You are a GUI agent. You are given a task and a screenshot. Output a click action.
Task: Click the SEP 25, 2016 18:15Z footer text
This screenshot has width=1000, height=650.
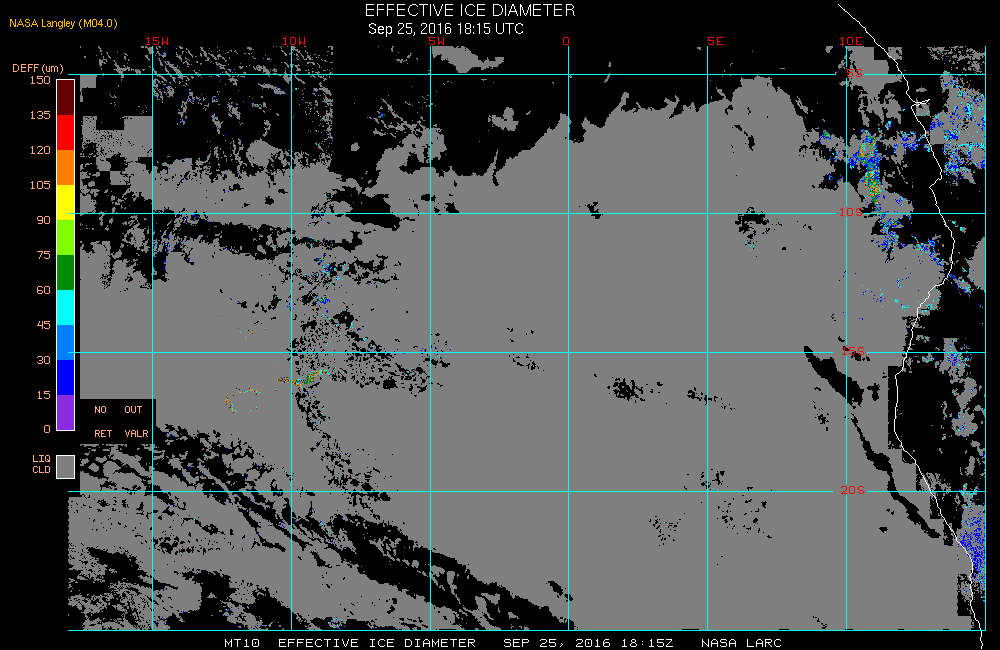pyautogui.click(x=588, y=643)
